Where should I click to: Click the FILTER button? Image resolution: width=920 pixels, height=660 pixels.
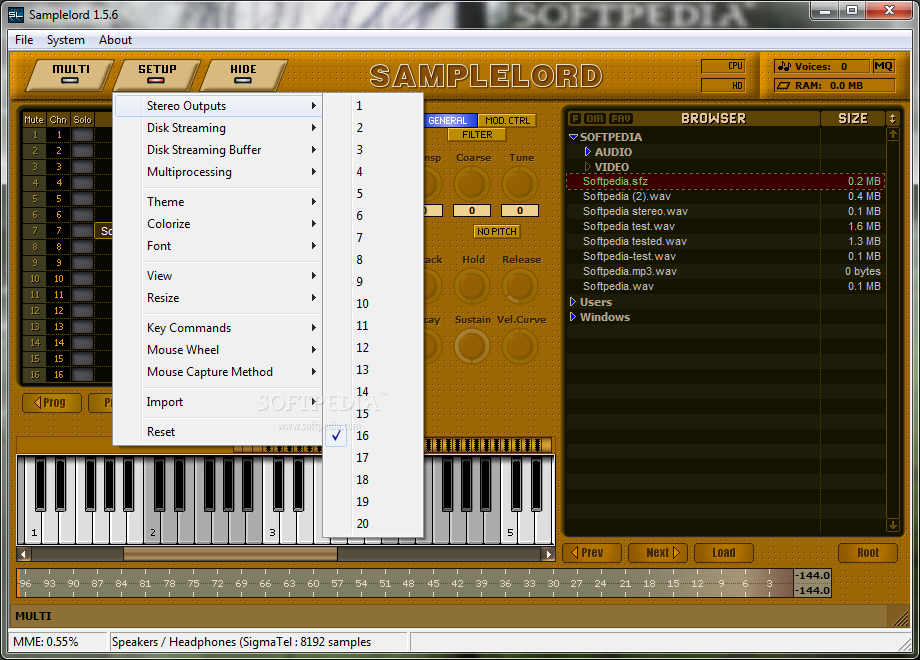pos(477,135)
